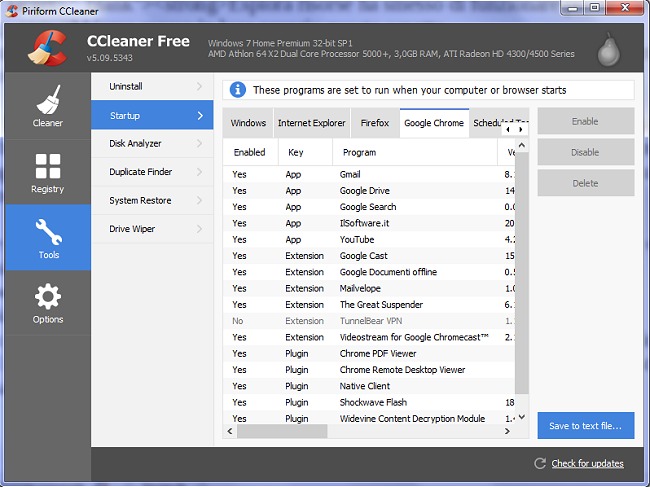This screenshot has height=487, width=650.
Task: Select Widevine Content Decryption Module row
Action: (x=369, y=418)
